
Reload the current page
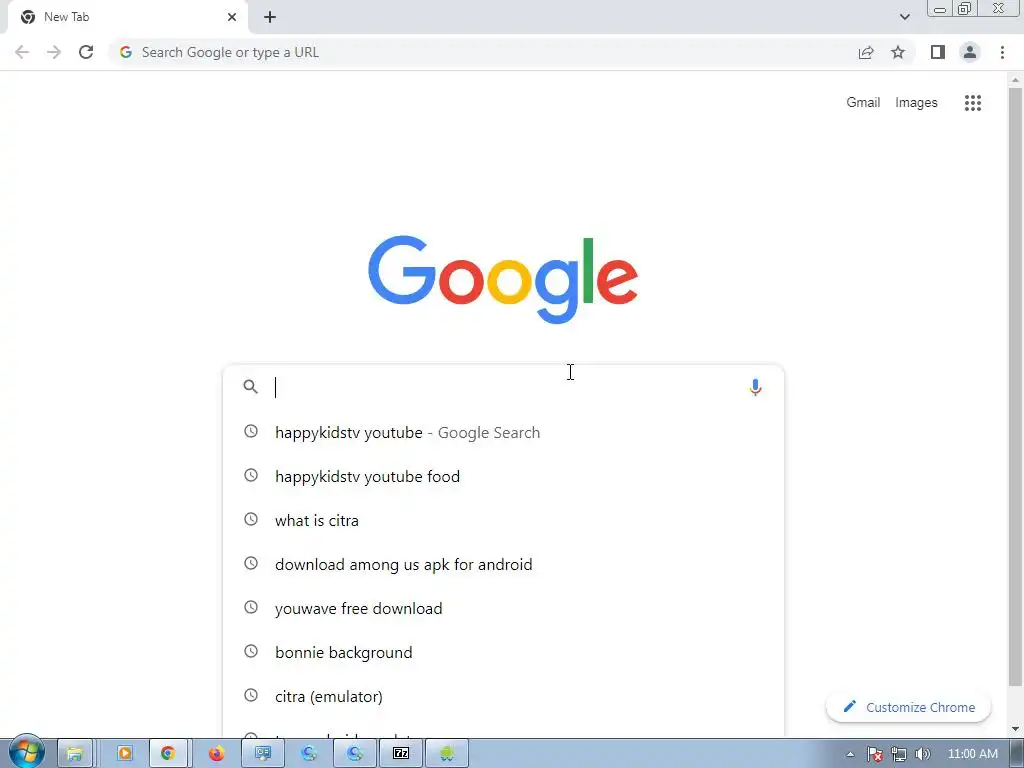coord(86,52)
